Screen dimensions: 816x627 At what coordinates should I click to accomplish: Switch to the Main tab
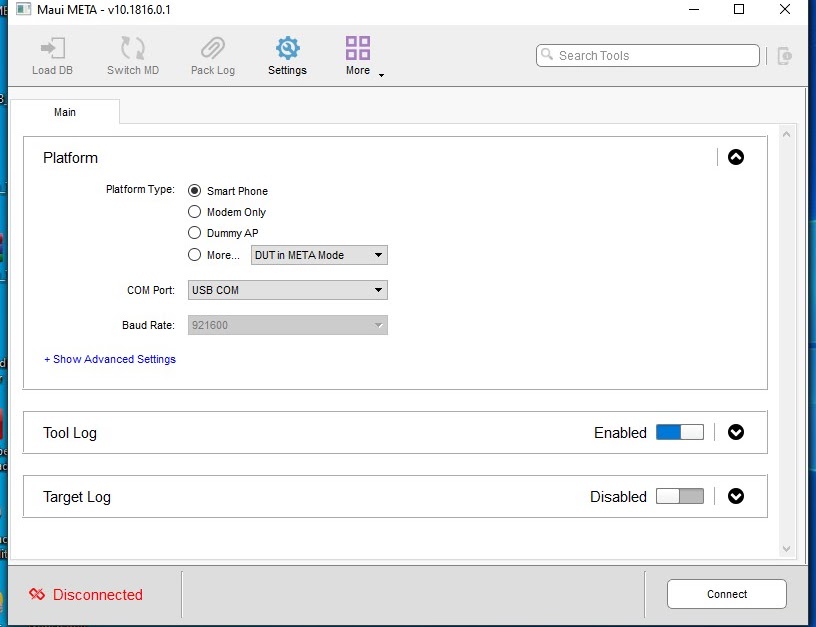pos(65,112)
